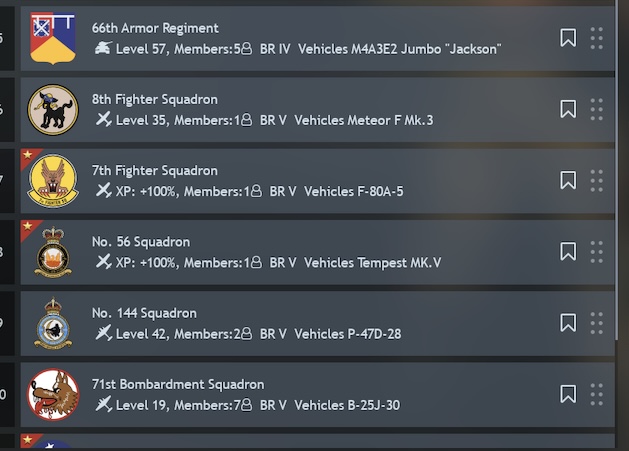Click bookmark icon for 71st Bombardment Squadron
The image size is (629, 451).
tap(568, 394)
